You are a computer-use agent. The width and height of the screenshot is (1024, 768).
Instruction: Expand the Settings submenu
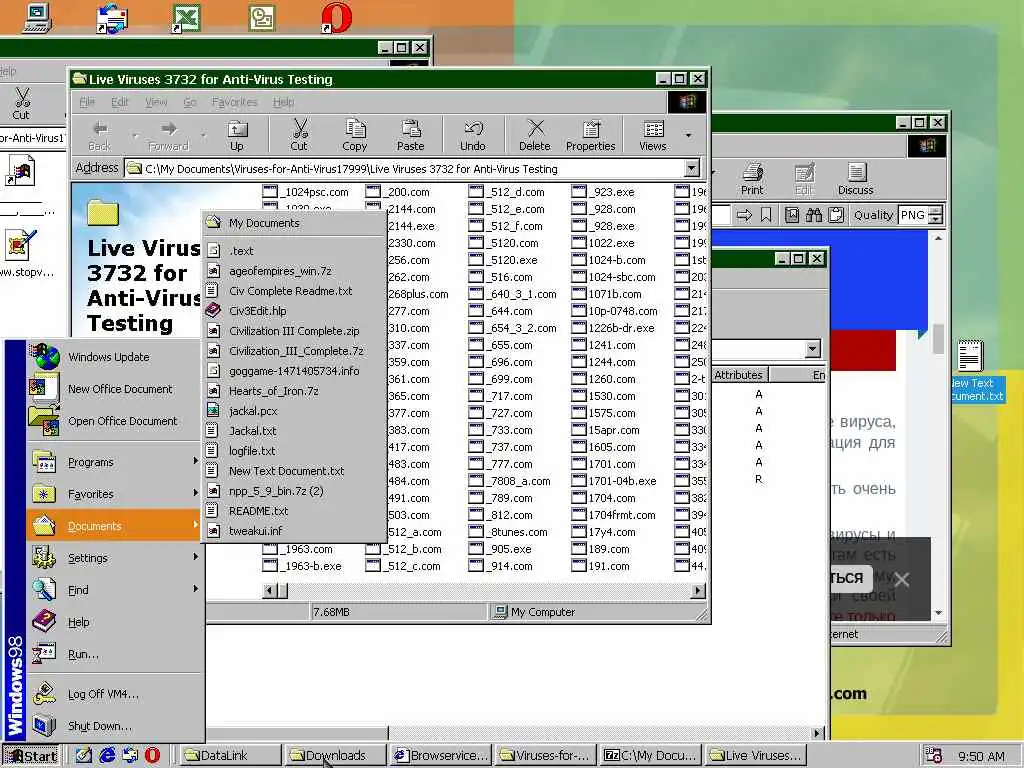pos(114,558)
